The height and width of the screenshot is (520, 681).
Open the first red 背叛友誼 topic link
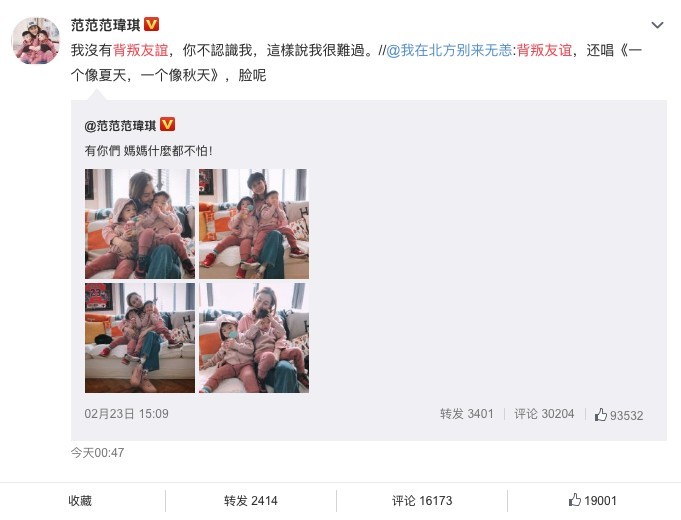click(x=141, y=50)
